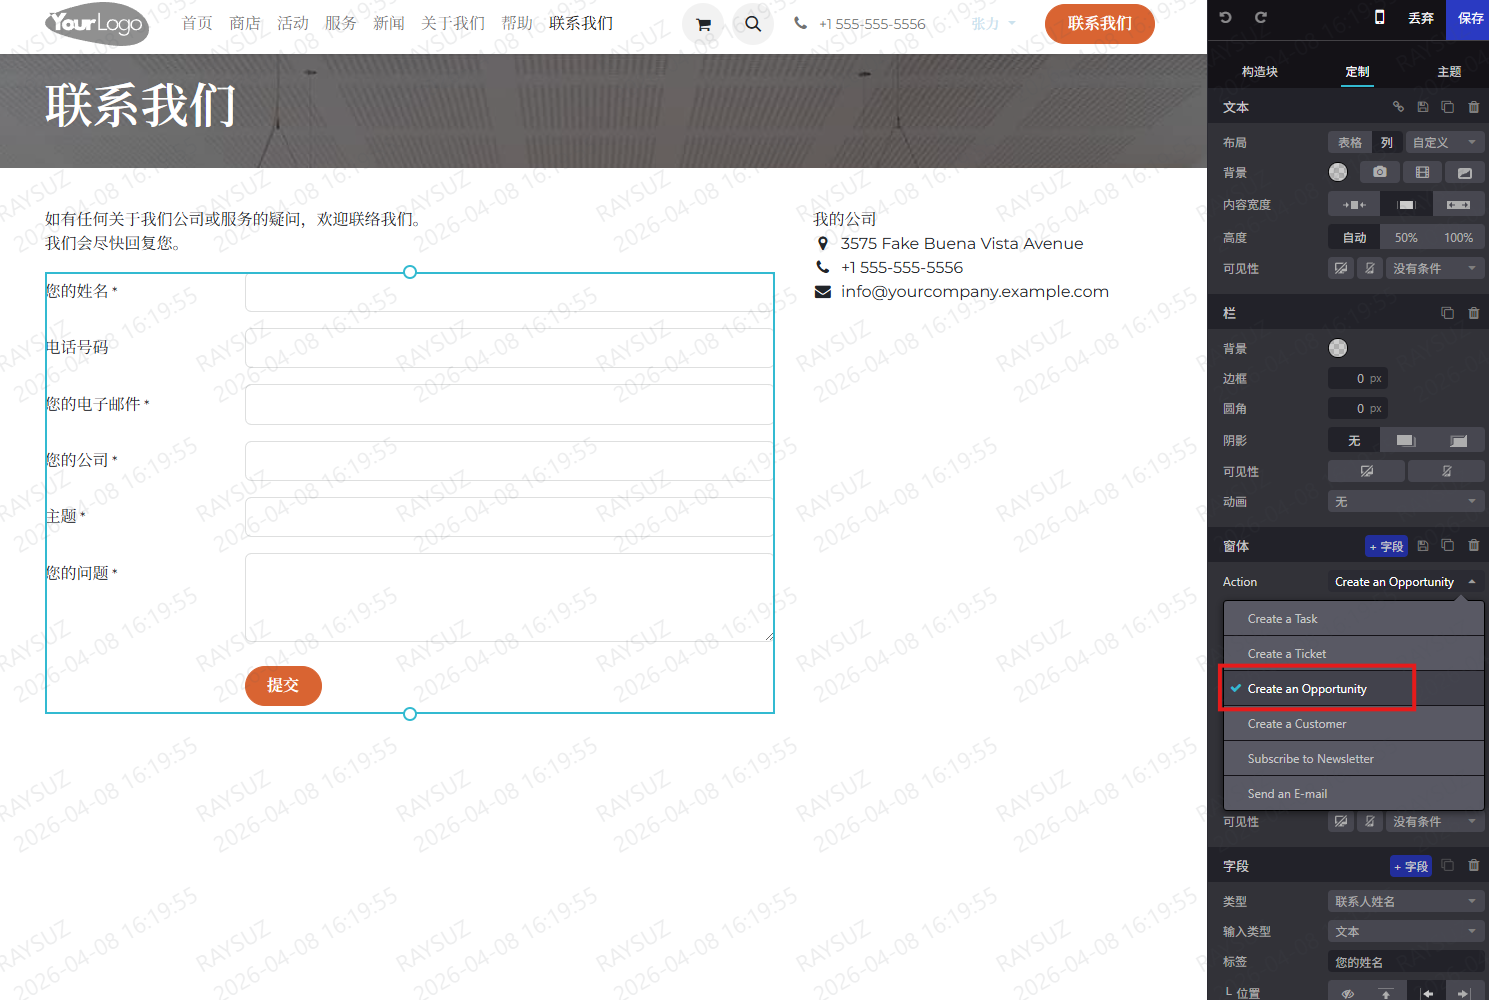
Task: Undo the last edit in the editor
Action: (1226, 18)
